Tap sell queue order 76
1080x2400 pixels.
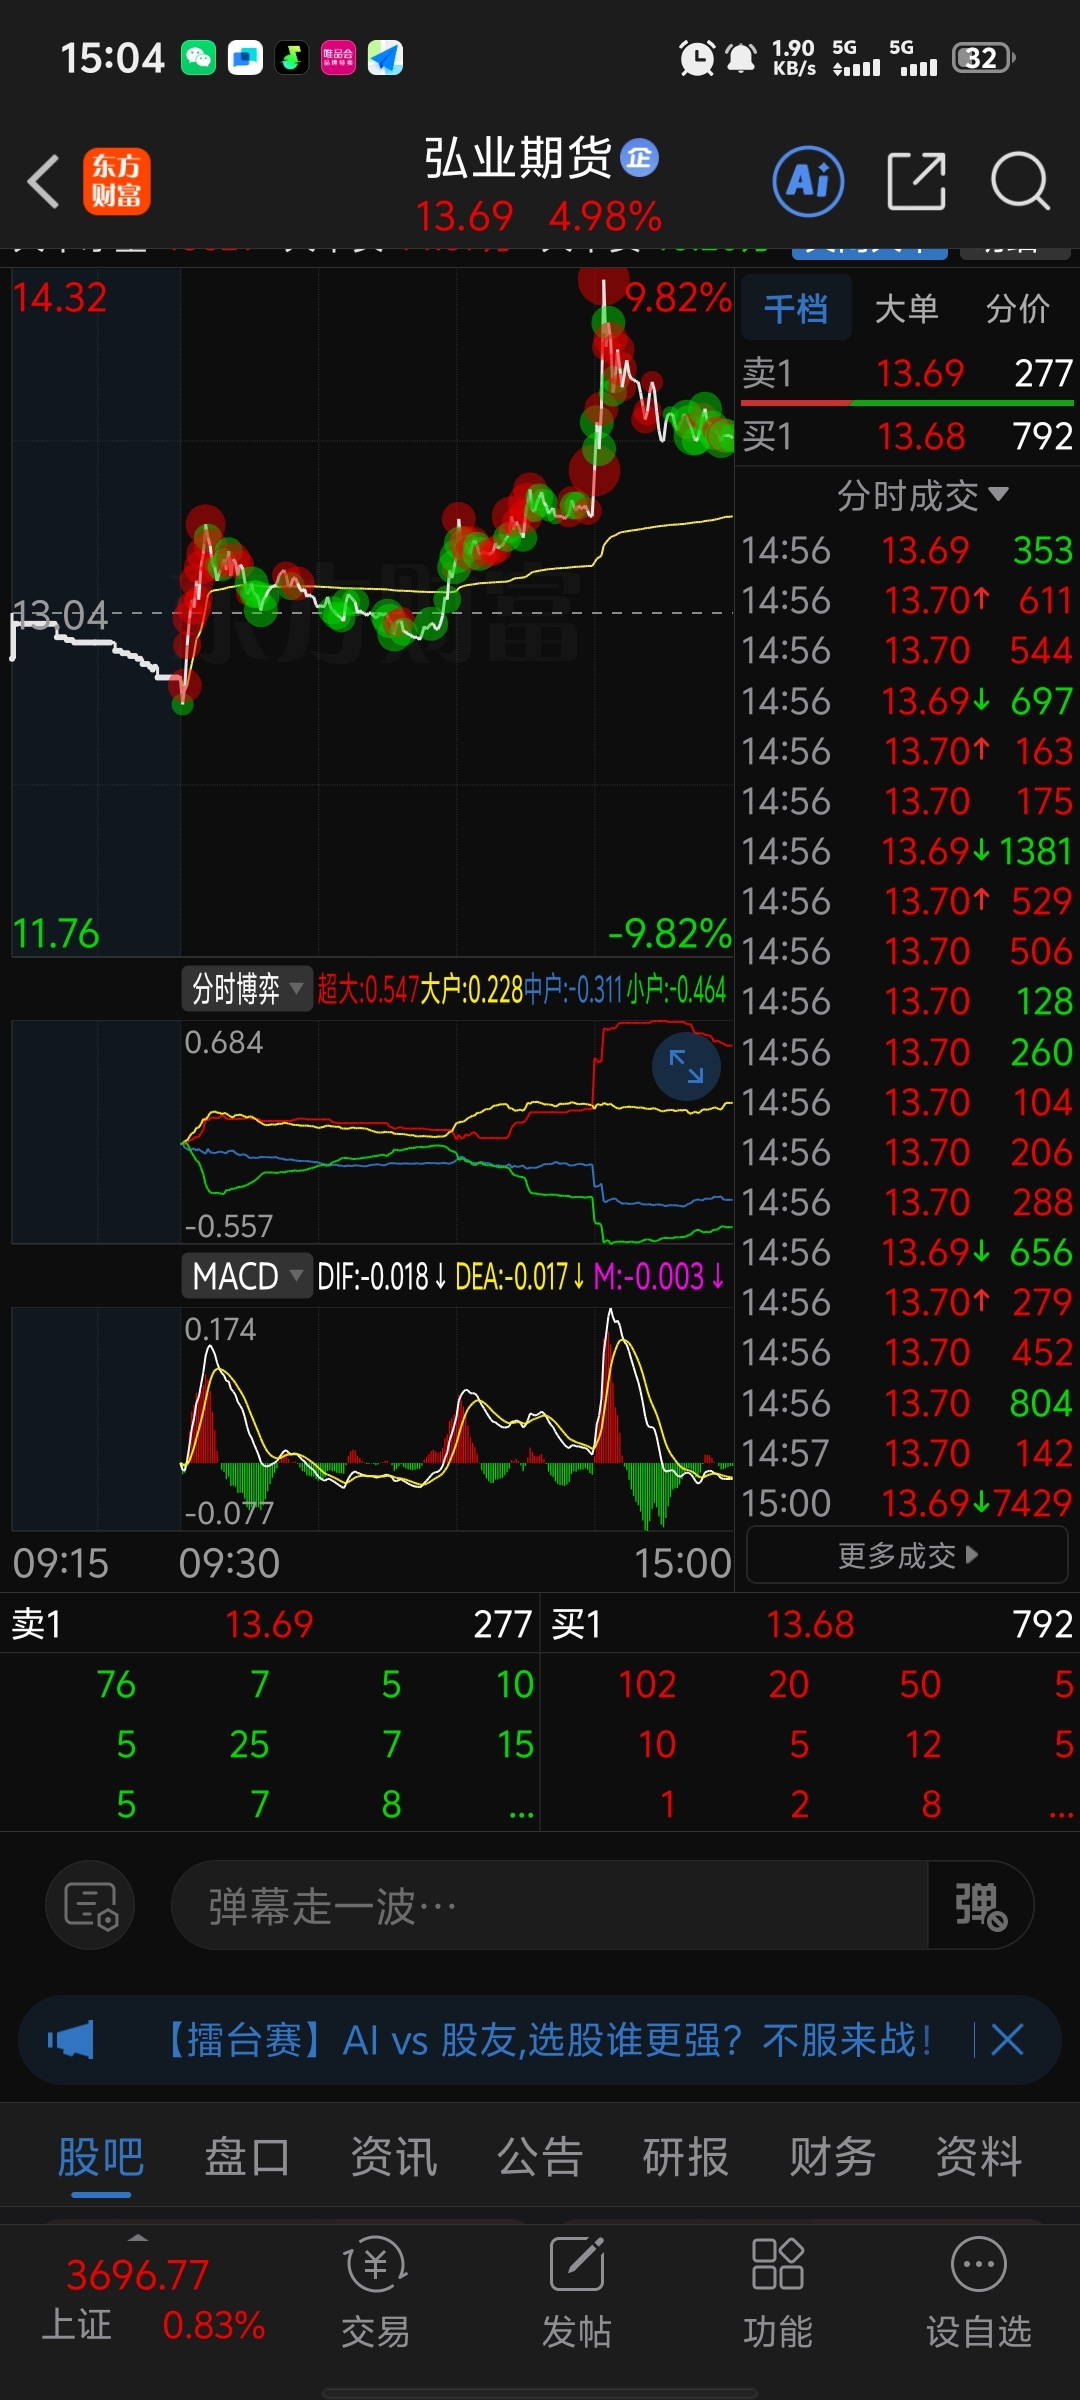116,1685
